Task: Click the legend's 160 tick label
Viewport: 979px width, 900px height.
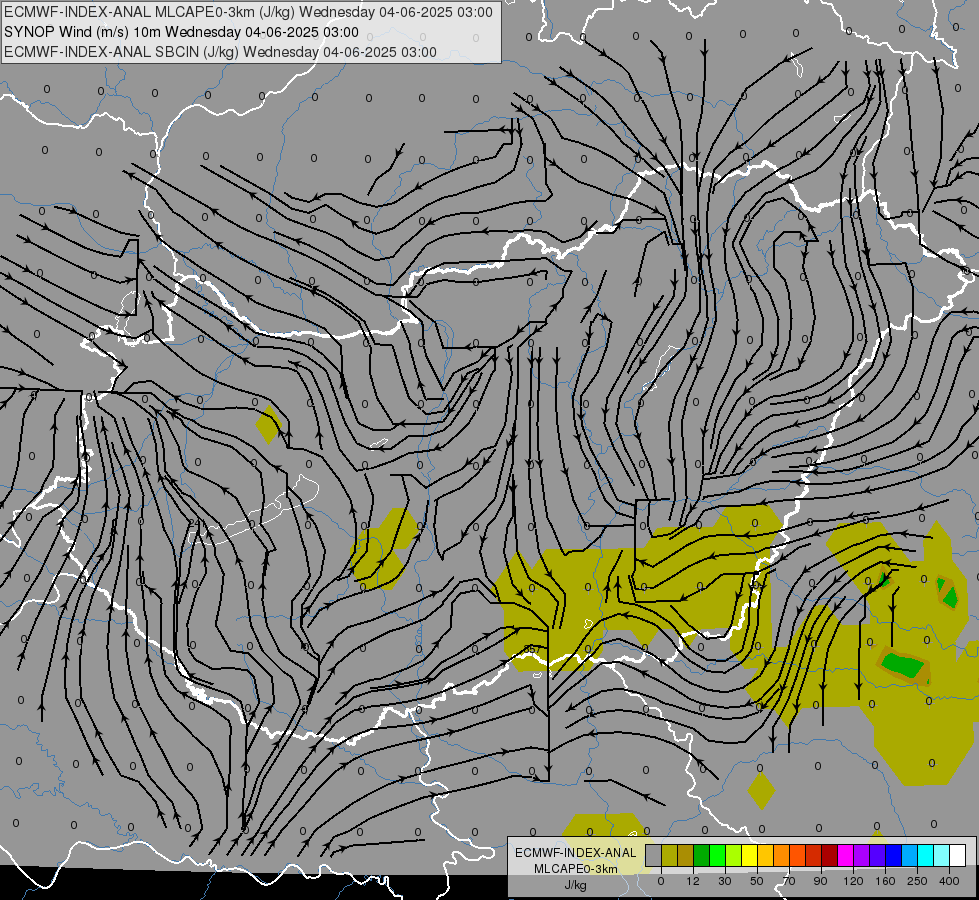Action: (885, 881)
